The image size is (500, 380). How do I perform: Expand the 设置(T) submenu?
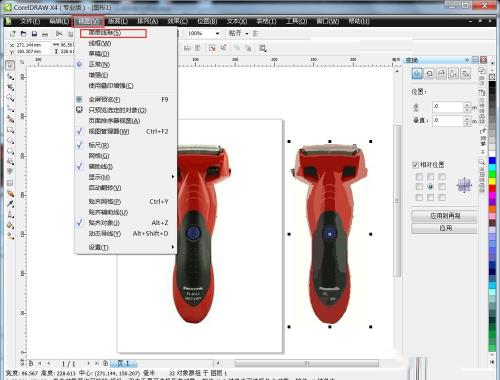[x=125, y=247]
